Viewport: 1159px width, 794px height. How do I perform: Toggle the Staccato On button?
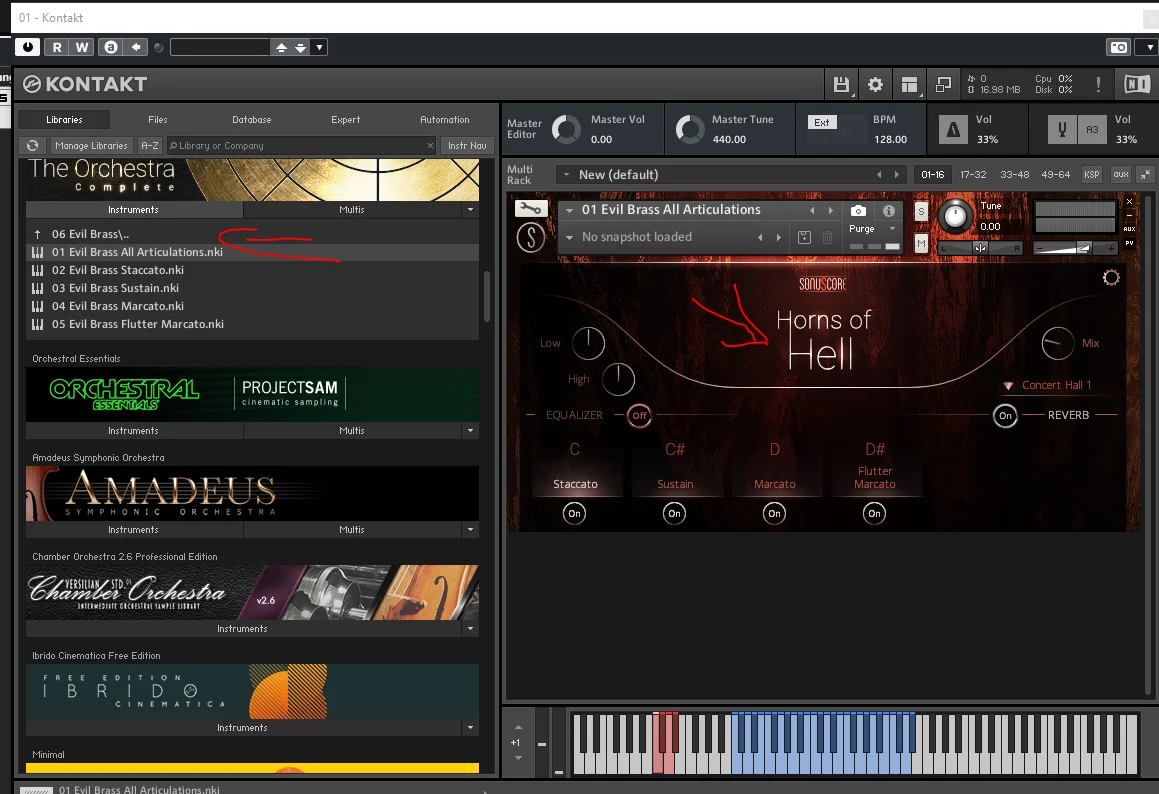[574, 514]
